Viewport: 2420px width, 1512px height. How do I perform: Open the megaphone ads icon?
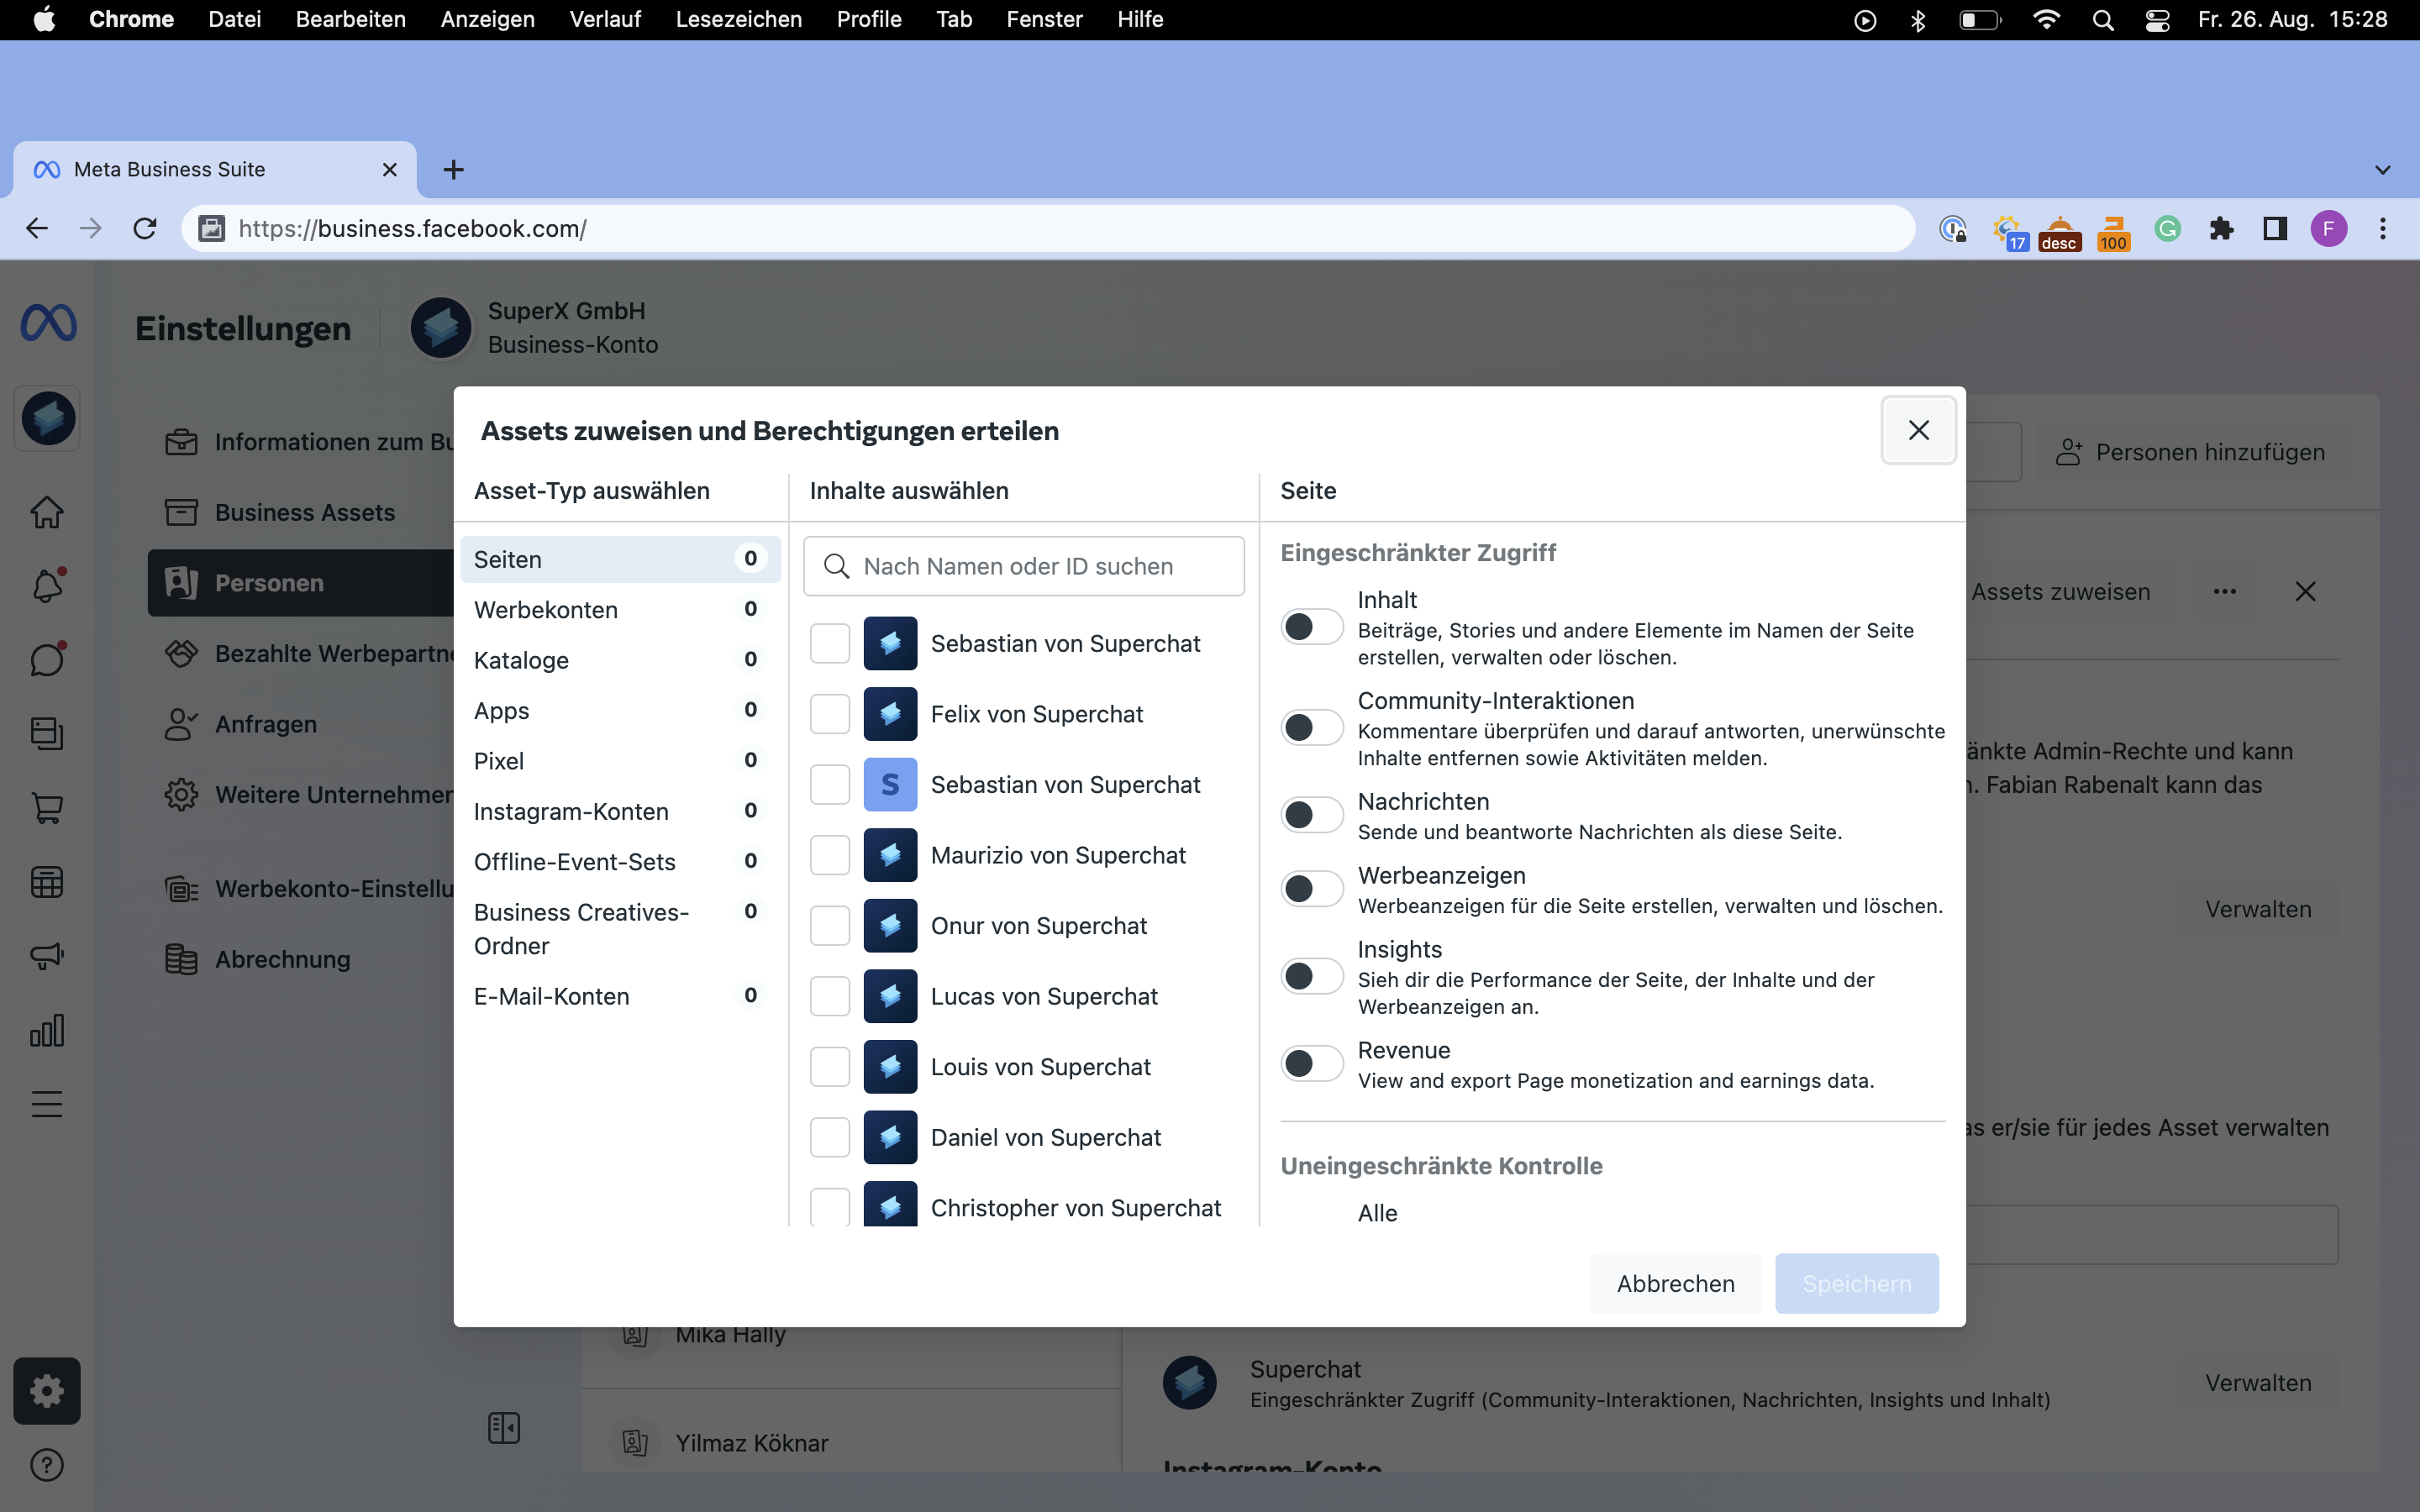coord(47,956)
